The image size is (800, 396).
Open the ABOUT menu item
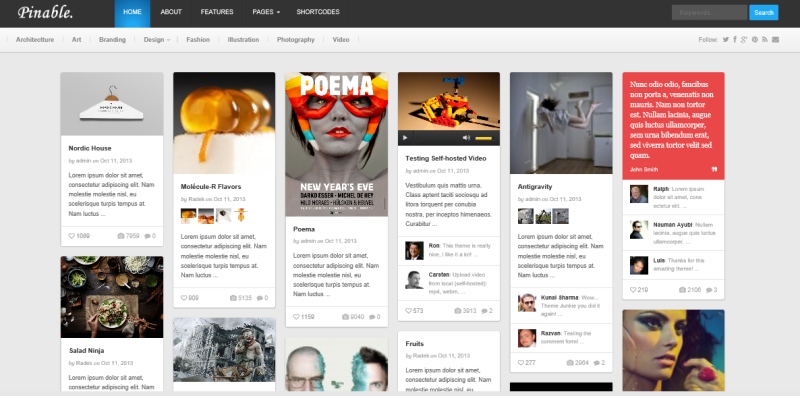[171, 13]
